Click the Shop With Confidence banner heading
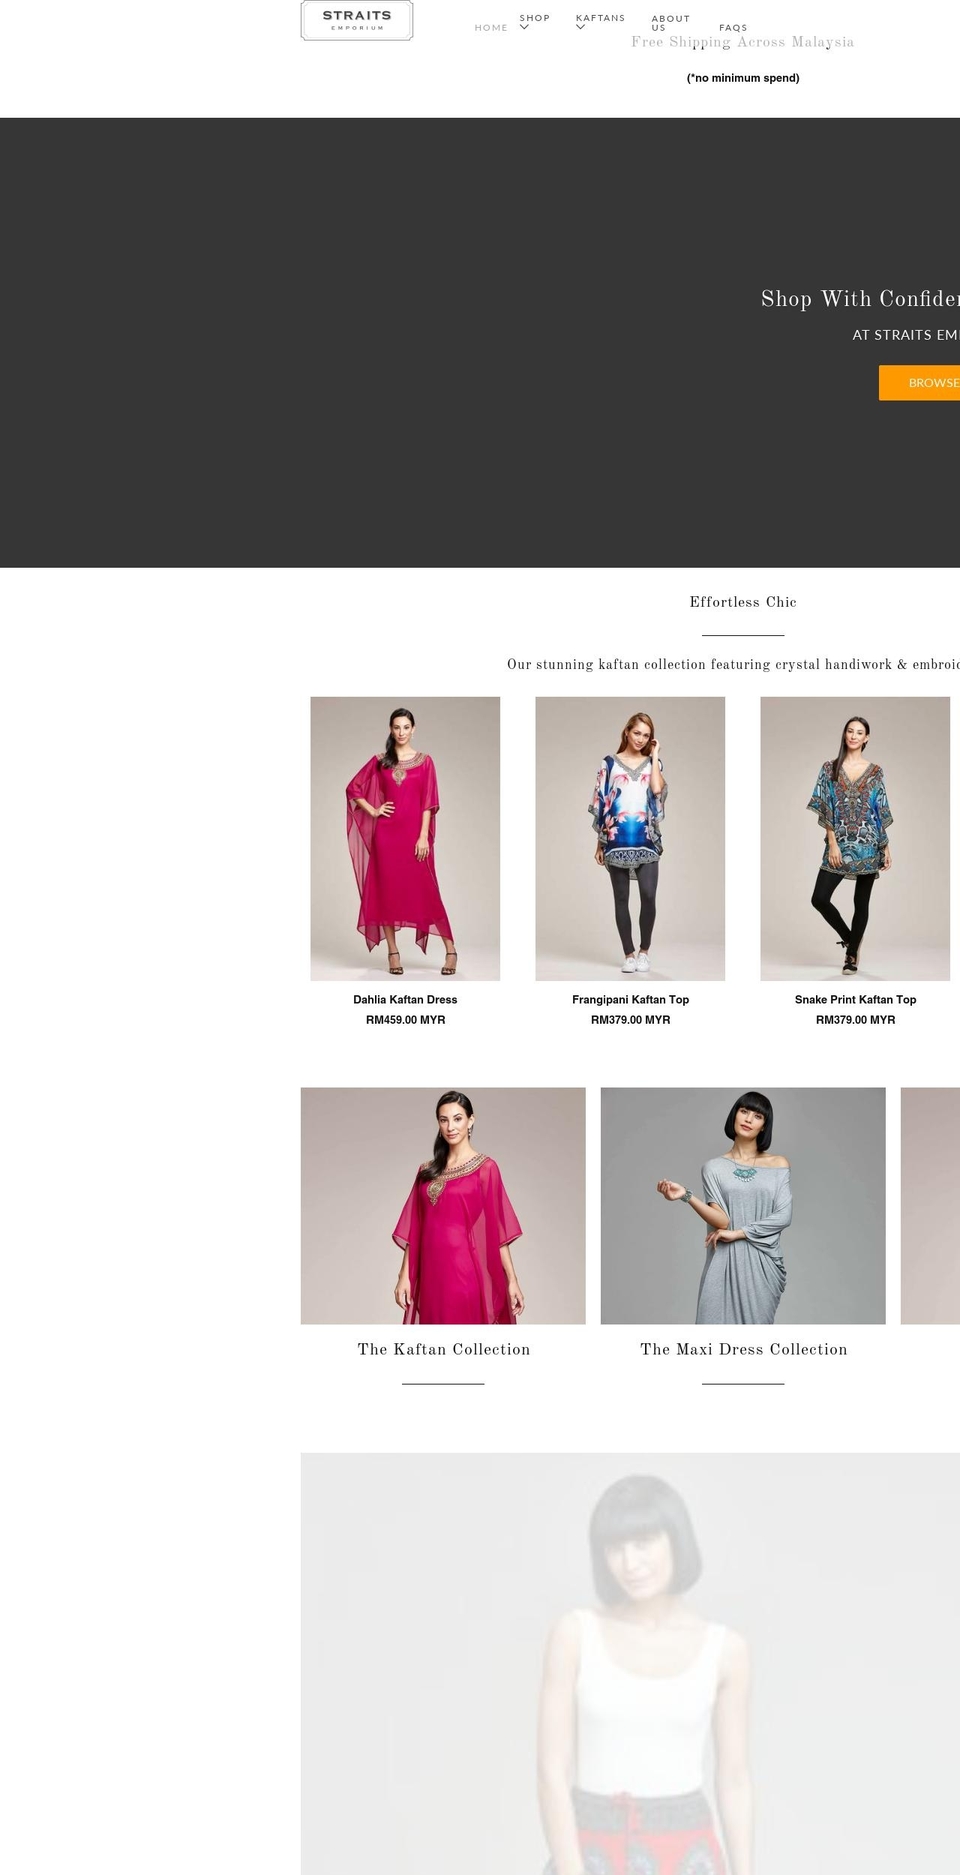 (x=860, y=299)
